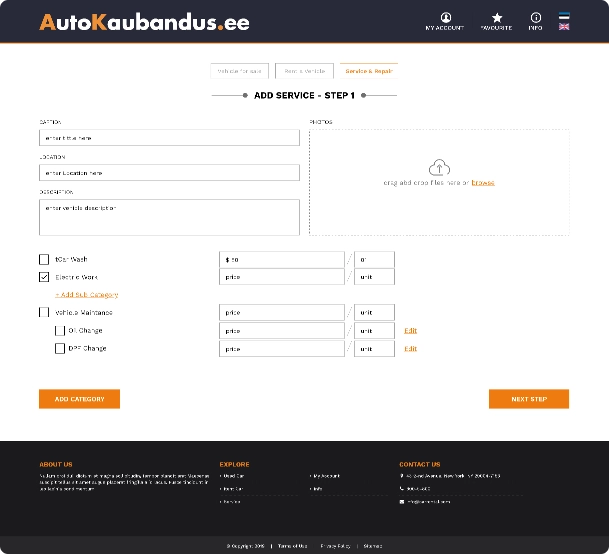Screen dimensions: 609x554
Task: Open Privacy Policy footer link
Action: pos(335,546)
